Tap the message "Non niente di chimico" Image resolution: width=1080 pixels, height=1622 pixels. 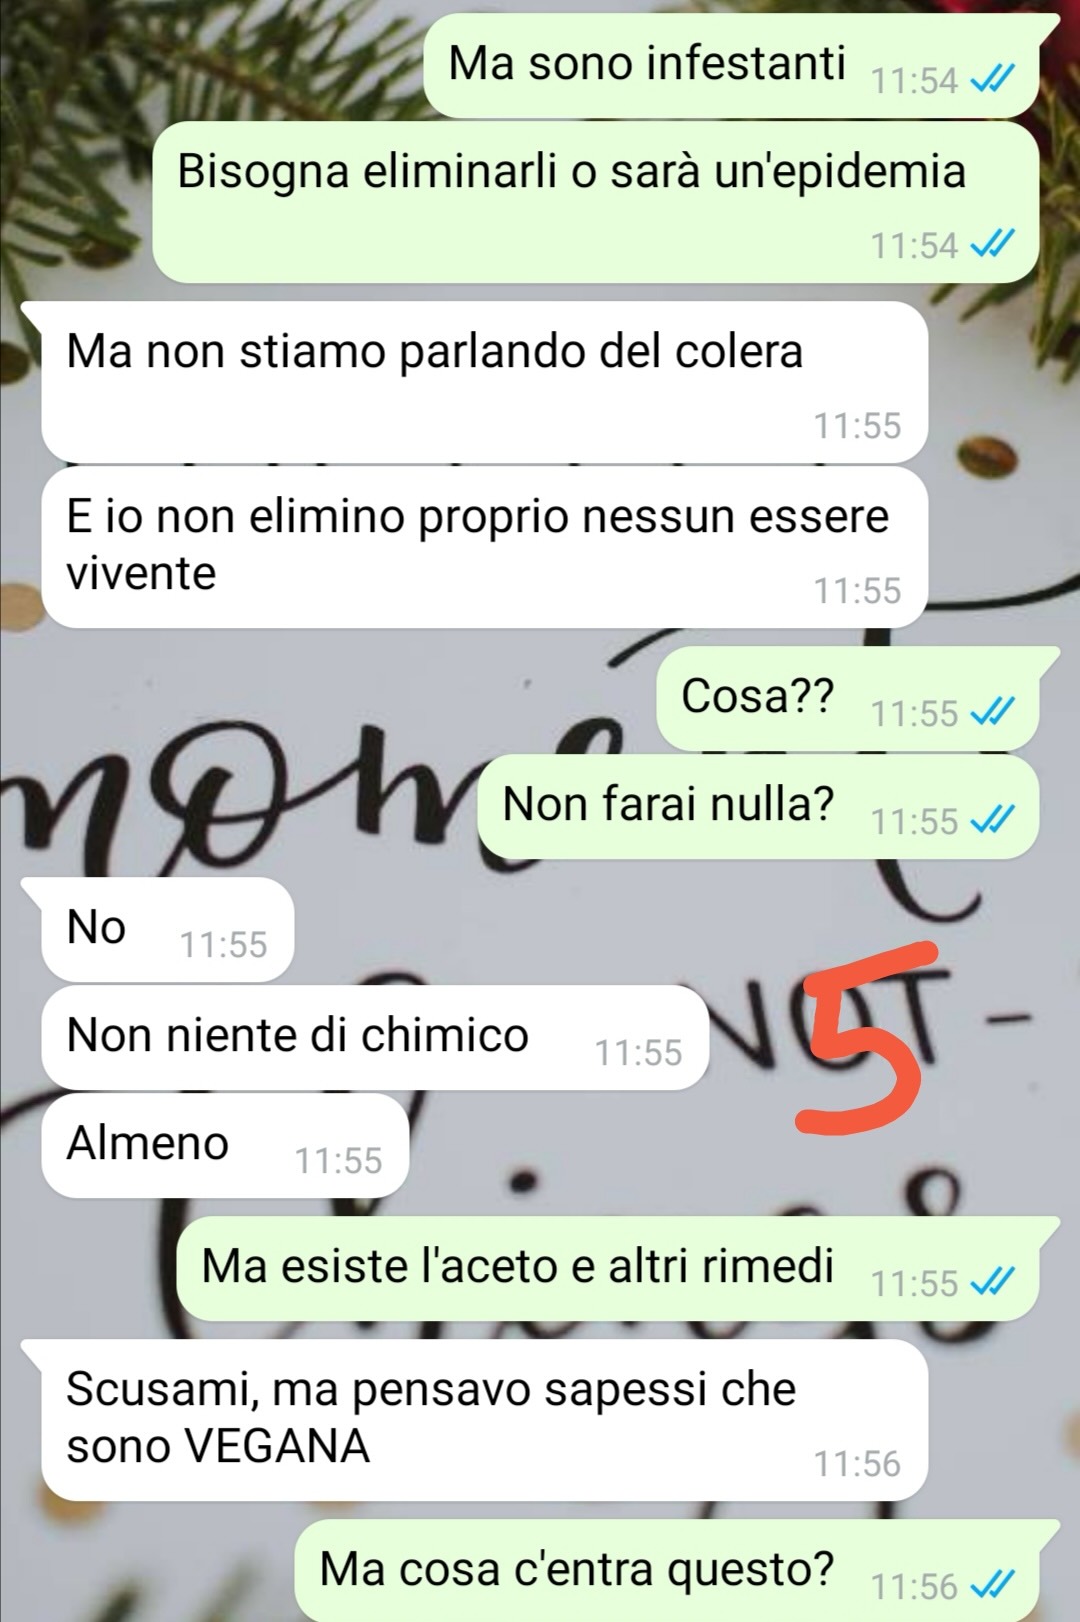tap(375, 1038)
